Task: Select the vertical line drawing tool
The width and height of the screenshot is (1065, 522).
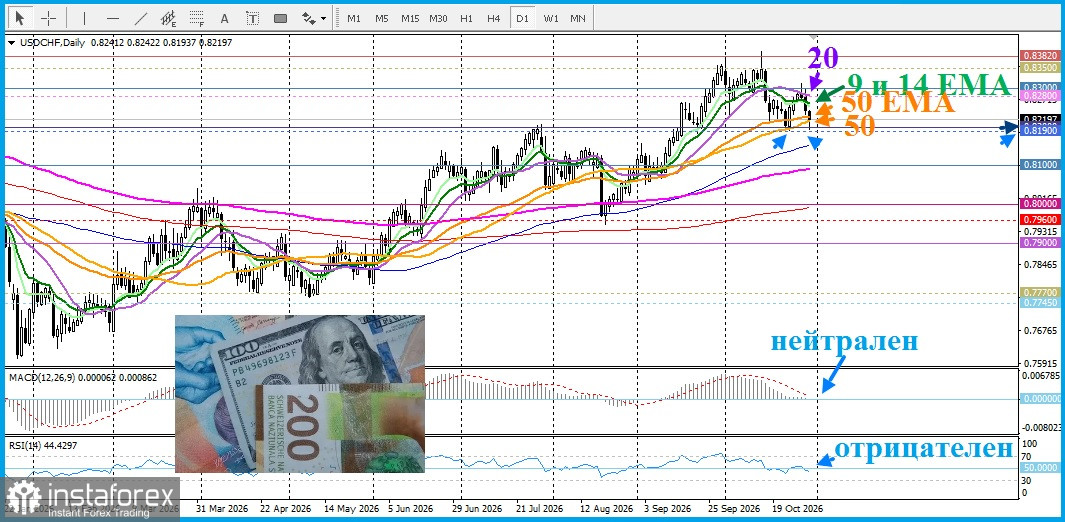Action: (x=84, y=18)
